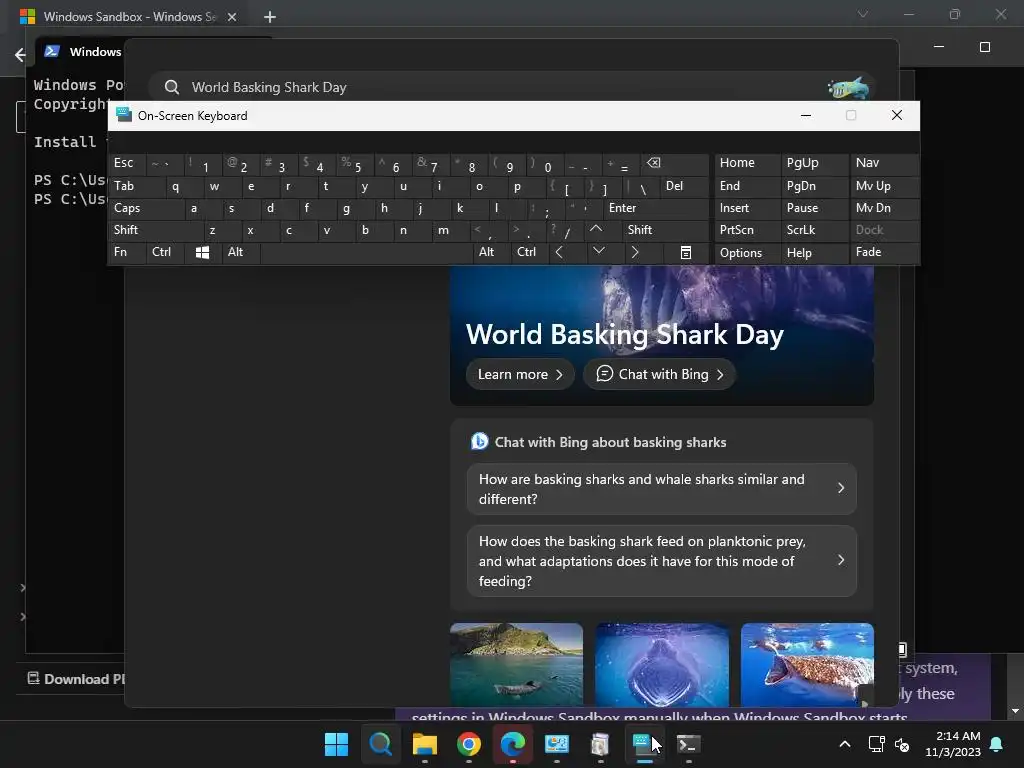Click the Mv Up key

tap(885, 186)
